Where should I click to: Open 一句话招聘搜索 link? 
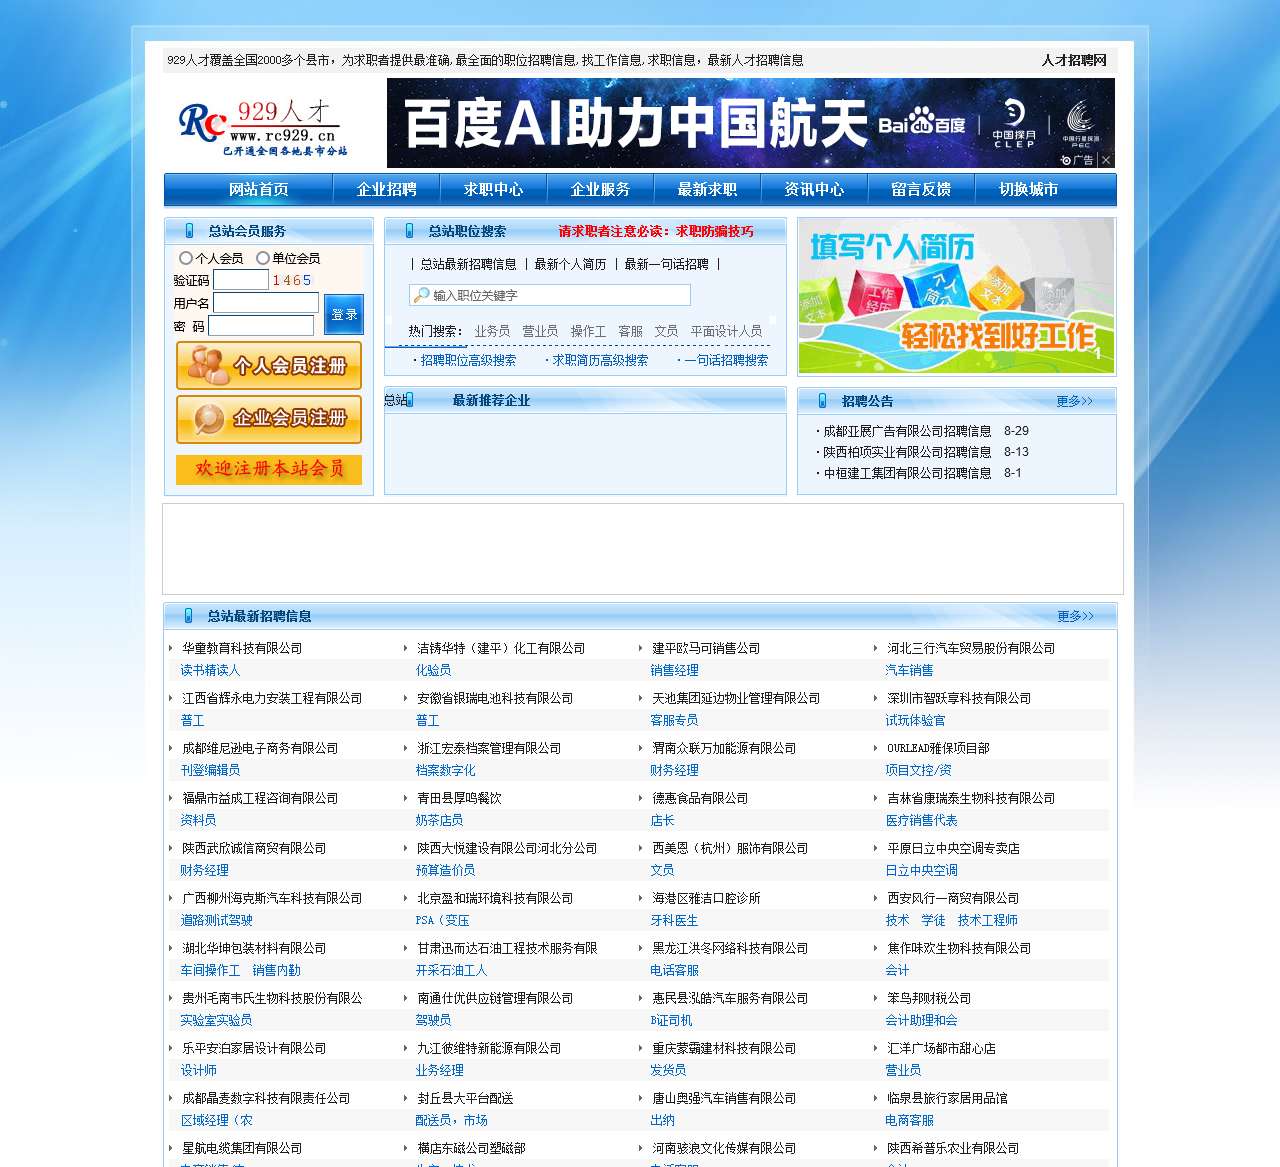pos(726,360)
